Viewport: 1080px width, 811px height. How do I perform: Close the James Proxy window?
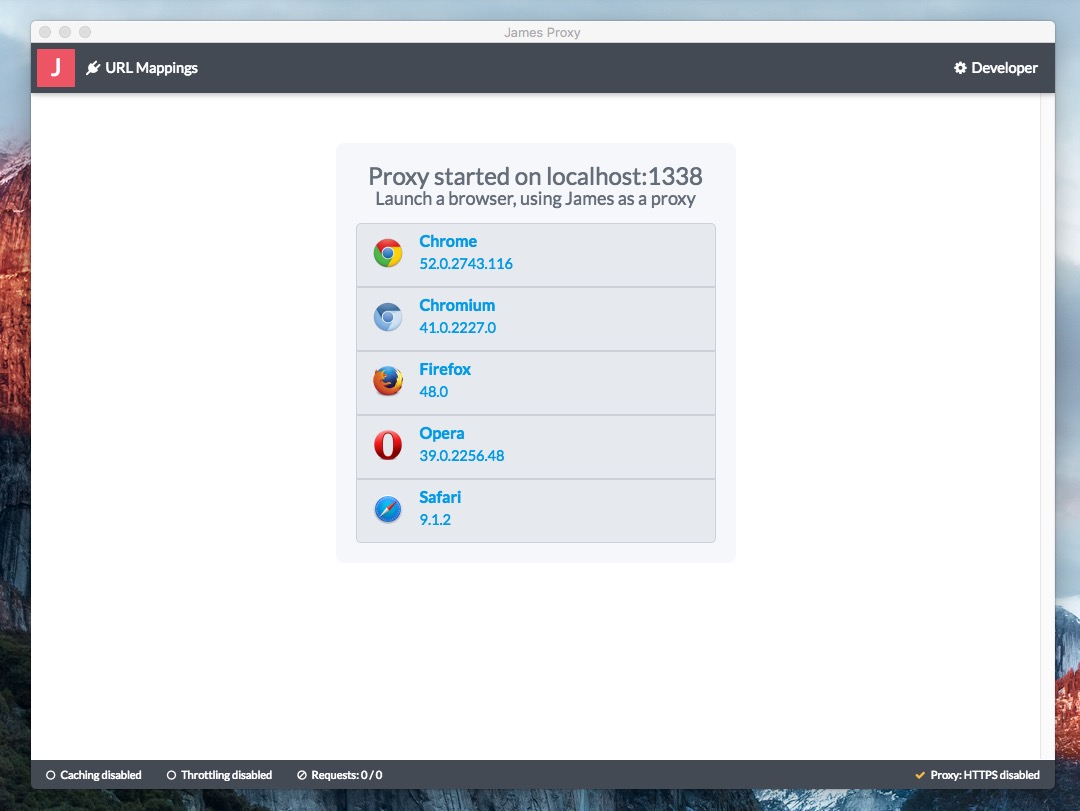click(45, 32)
